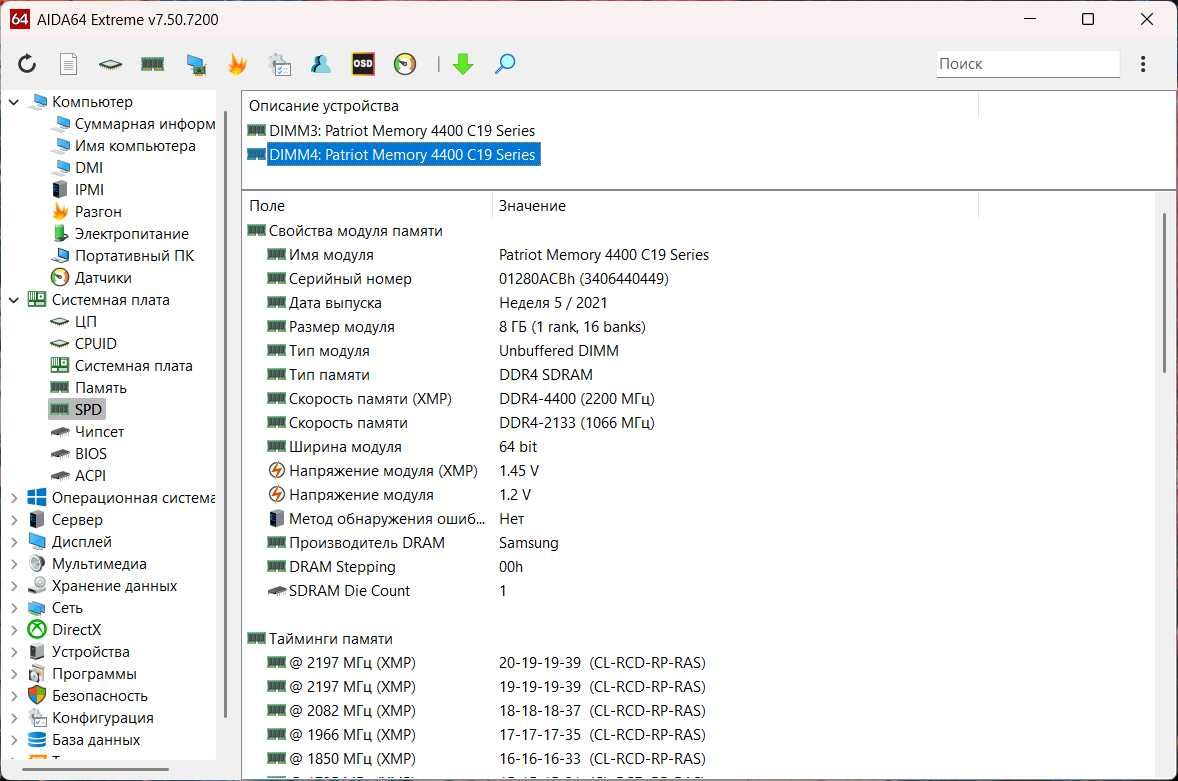The height and width of the screenshot is (781, 1178).
Task: Open the Чипсет tree item
Action: coord(87,432)
